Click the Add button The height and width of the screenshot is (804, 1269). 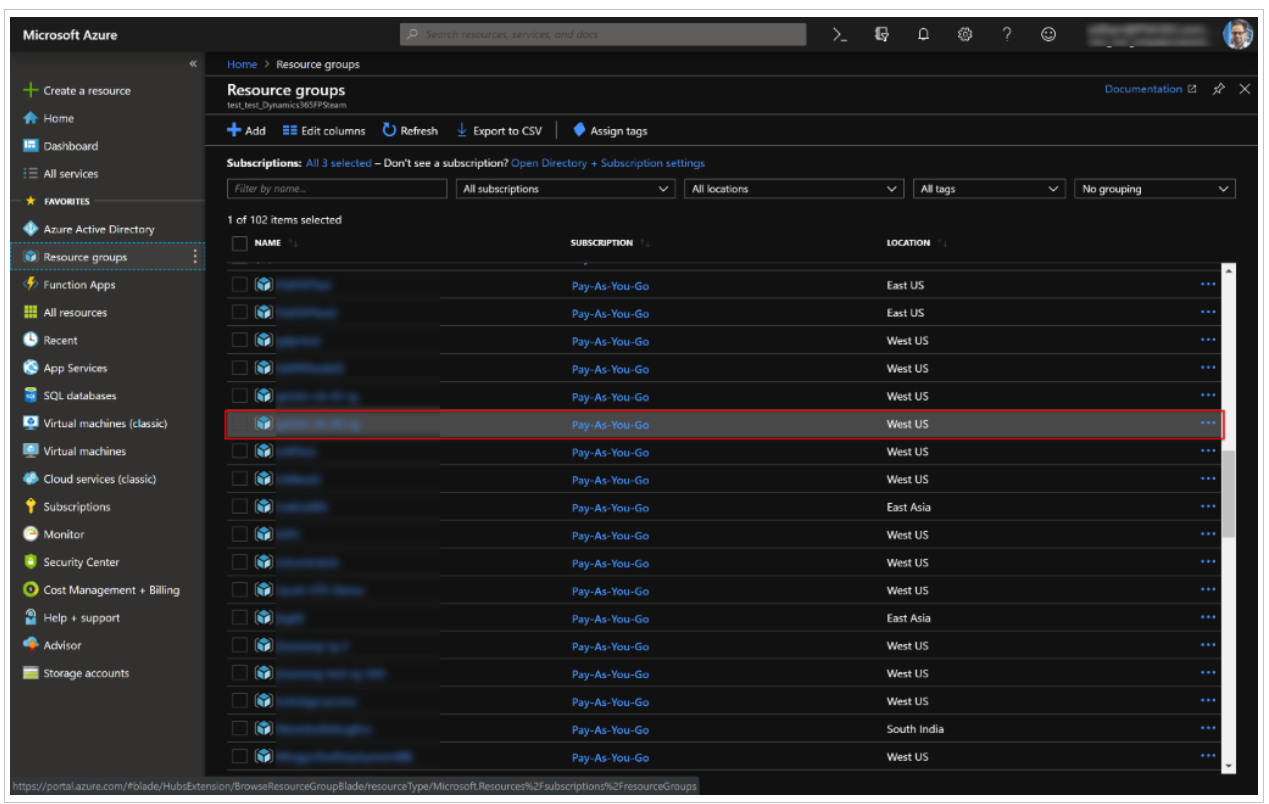pos(246,131)
